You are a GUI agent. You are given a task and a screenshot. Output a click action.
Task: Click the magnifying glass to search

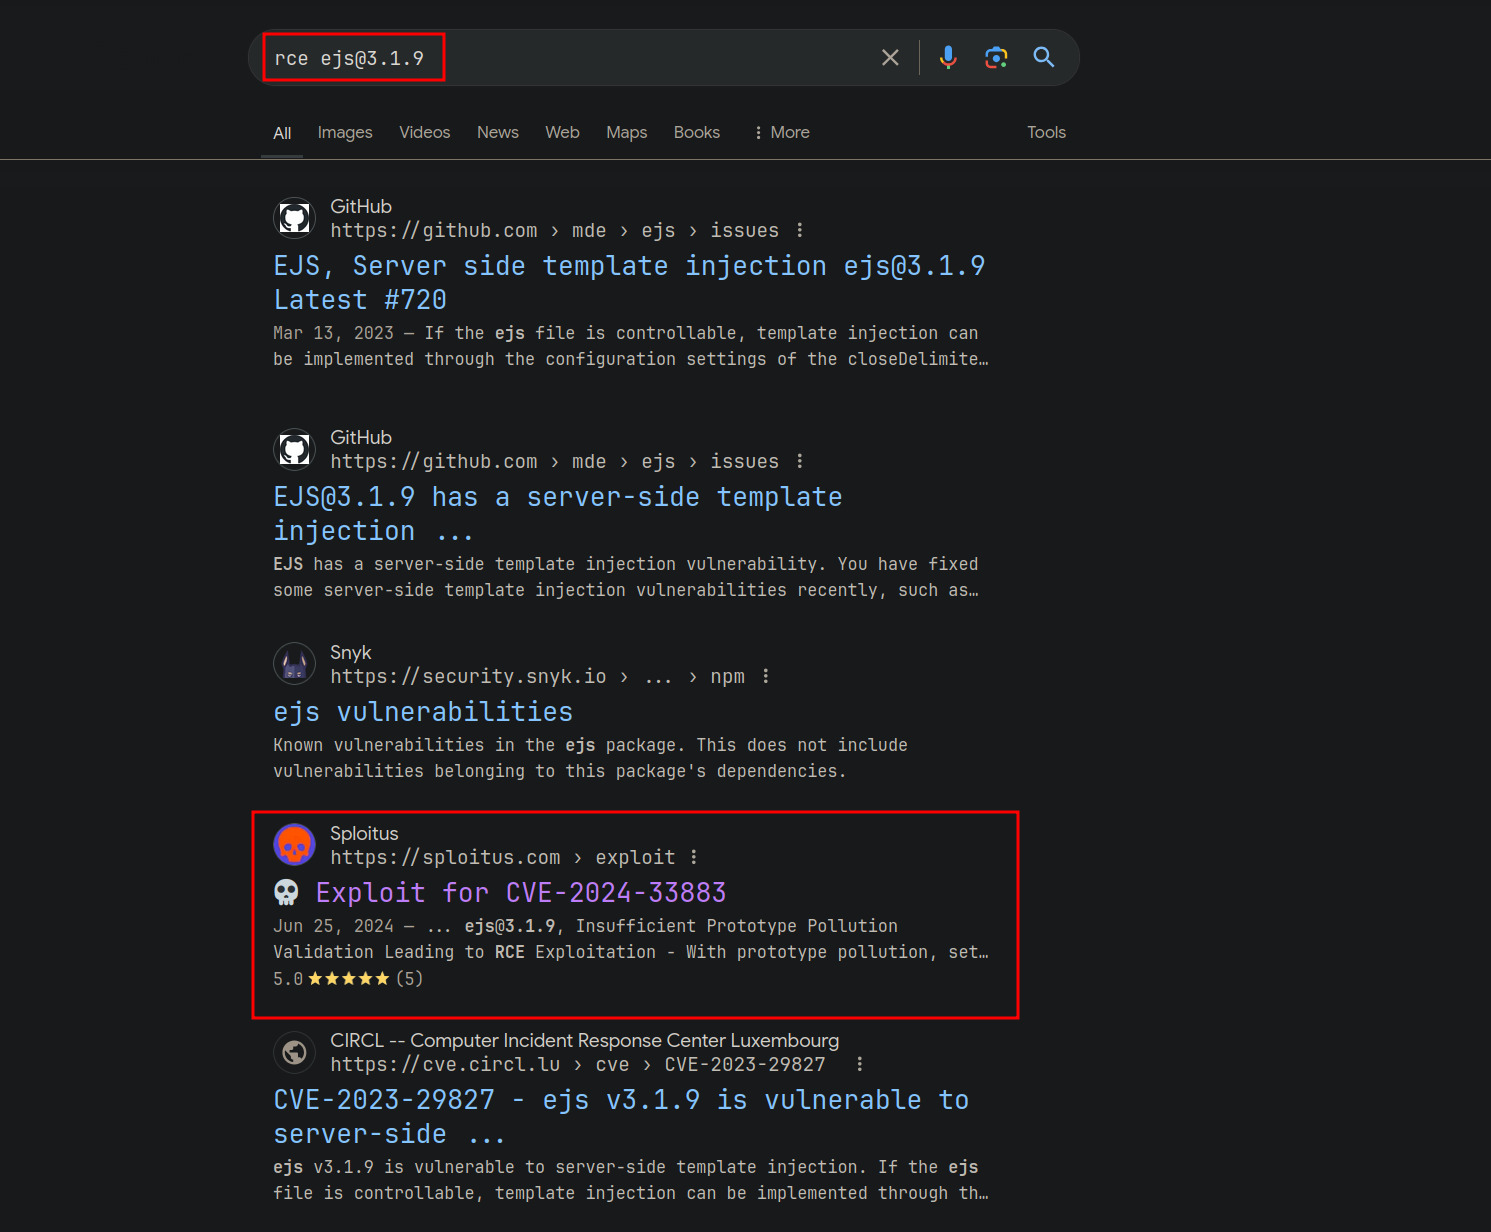pyautogui.click(x=1043, y=57)
